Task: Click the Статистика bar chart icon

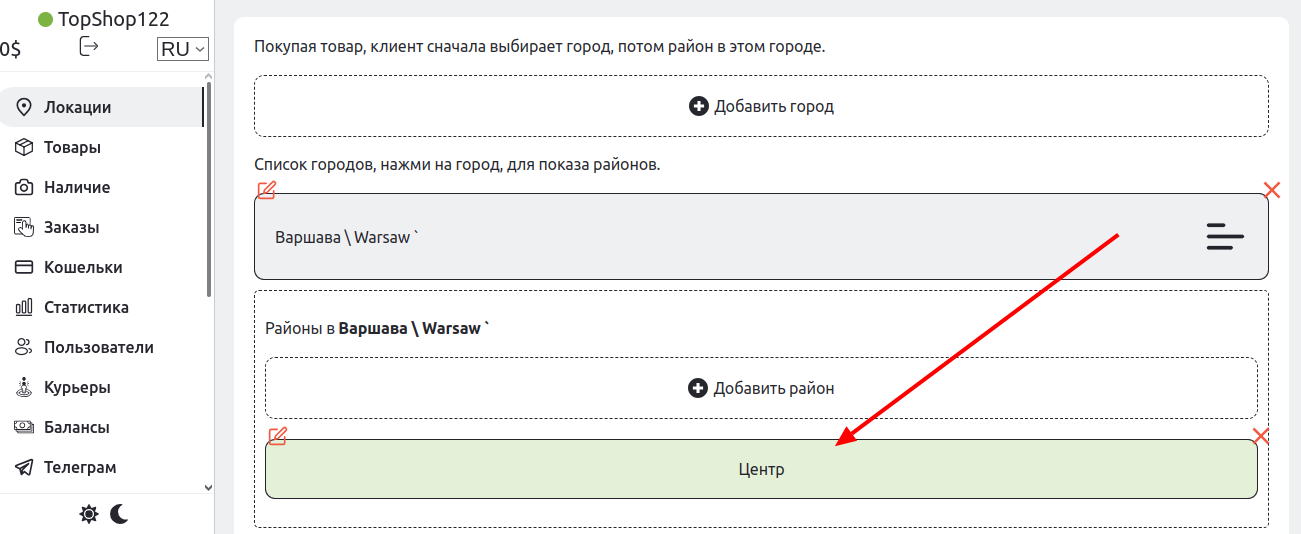Action: pos(24,307)
